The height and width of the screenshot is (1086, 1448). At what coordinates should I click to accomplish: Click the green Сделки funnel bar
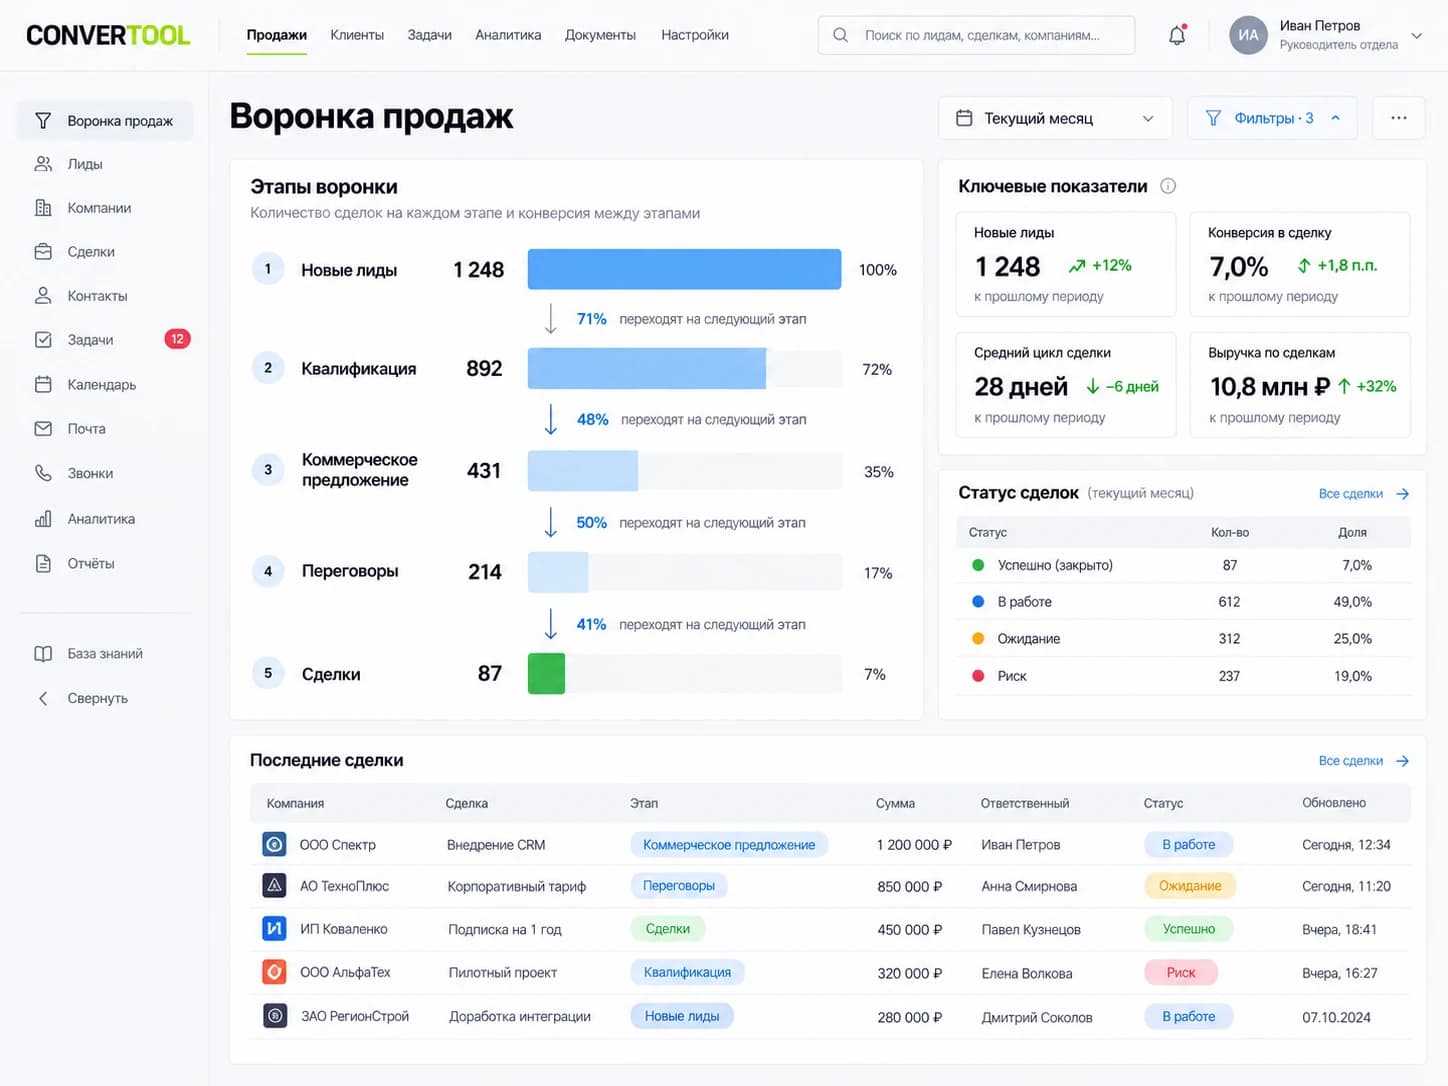click(x=546, y=674)
